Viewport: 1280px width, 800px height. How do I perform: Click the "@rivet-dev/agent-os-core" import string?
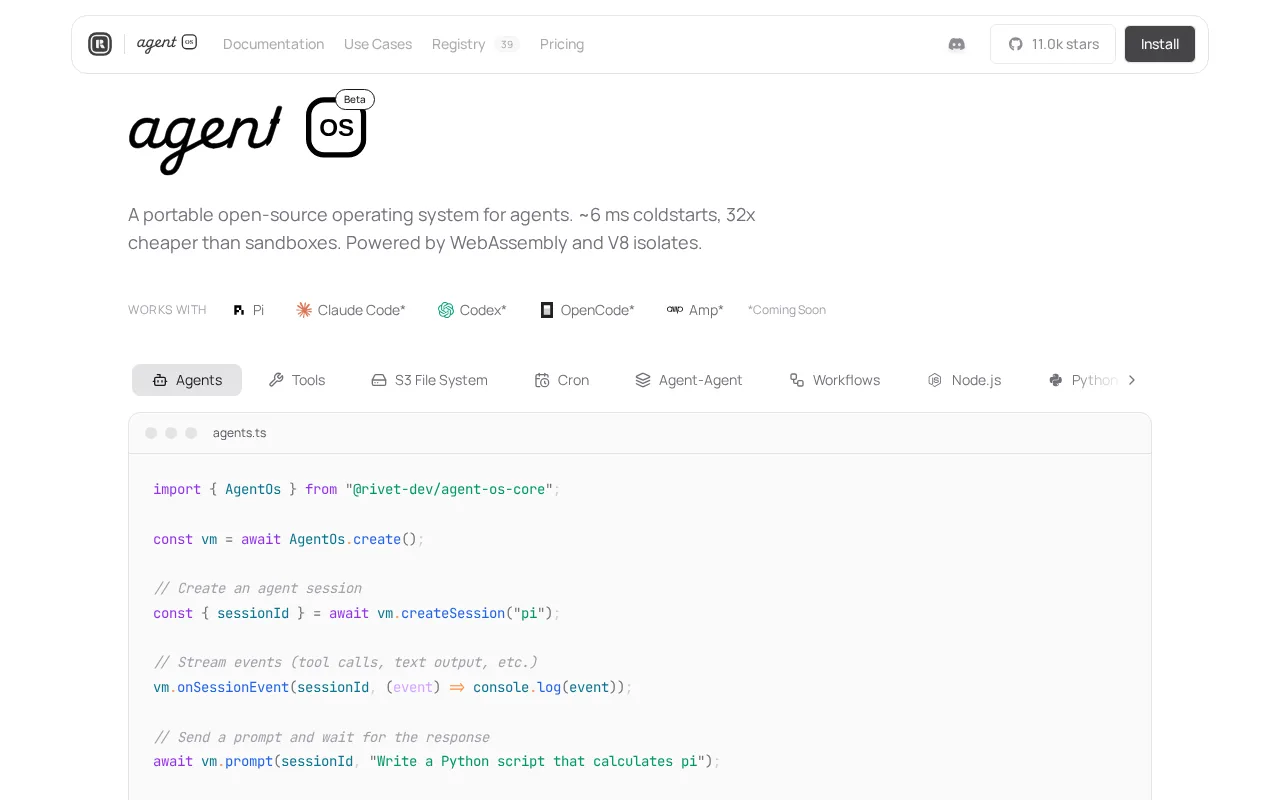point(449,489)
